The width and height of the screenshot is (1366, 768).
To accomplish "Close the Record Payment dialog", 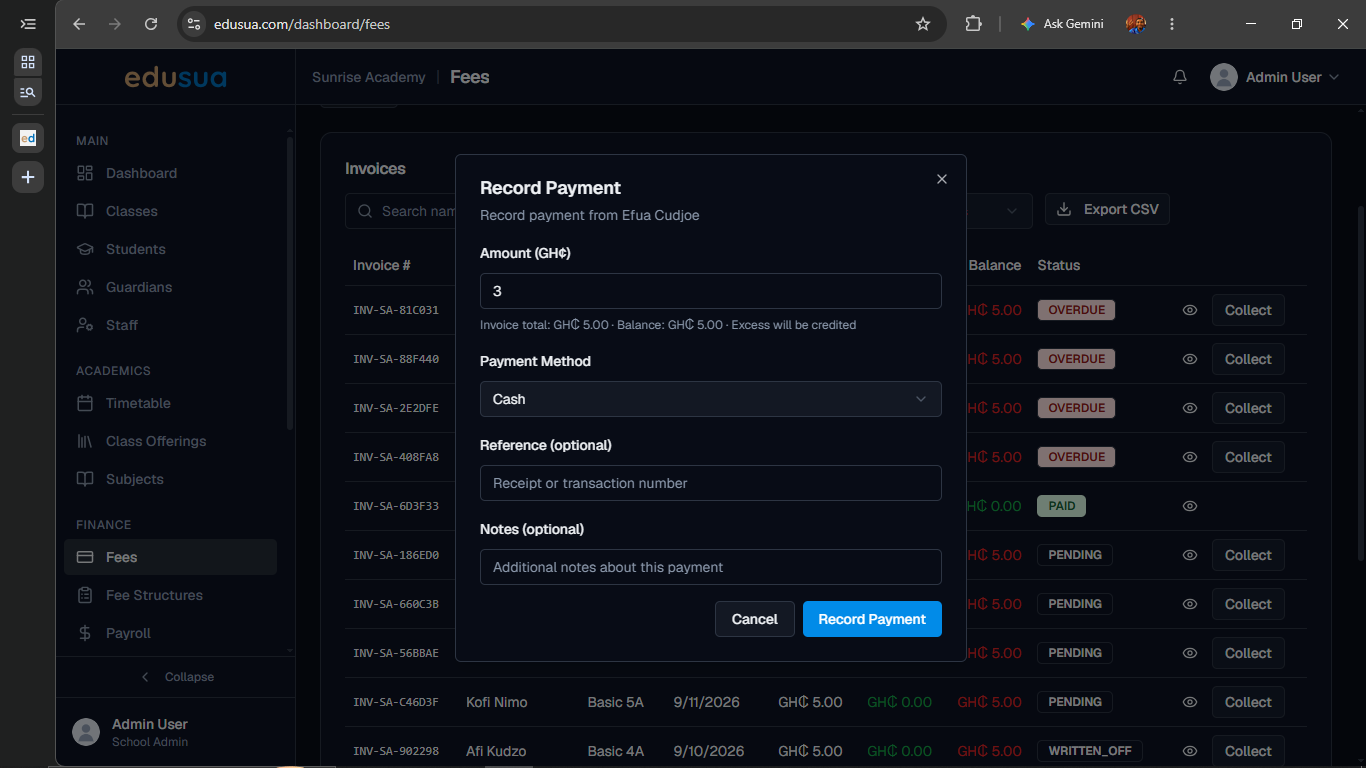I will 941,179.
